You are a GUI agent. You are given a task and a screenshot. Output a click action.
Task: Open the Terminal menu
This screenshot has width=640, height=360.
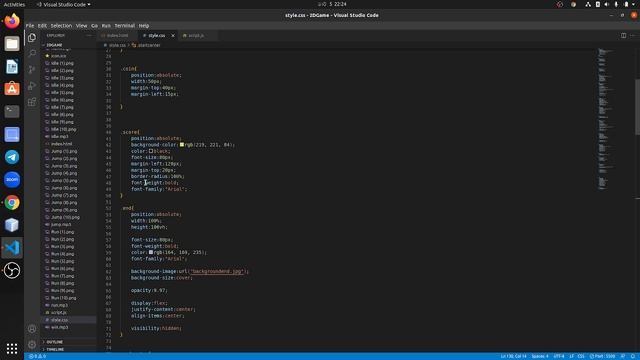tap(124, 25)
